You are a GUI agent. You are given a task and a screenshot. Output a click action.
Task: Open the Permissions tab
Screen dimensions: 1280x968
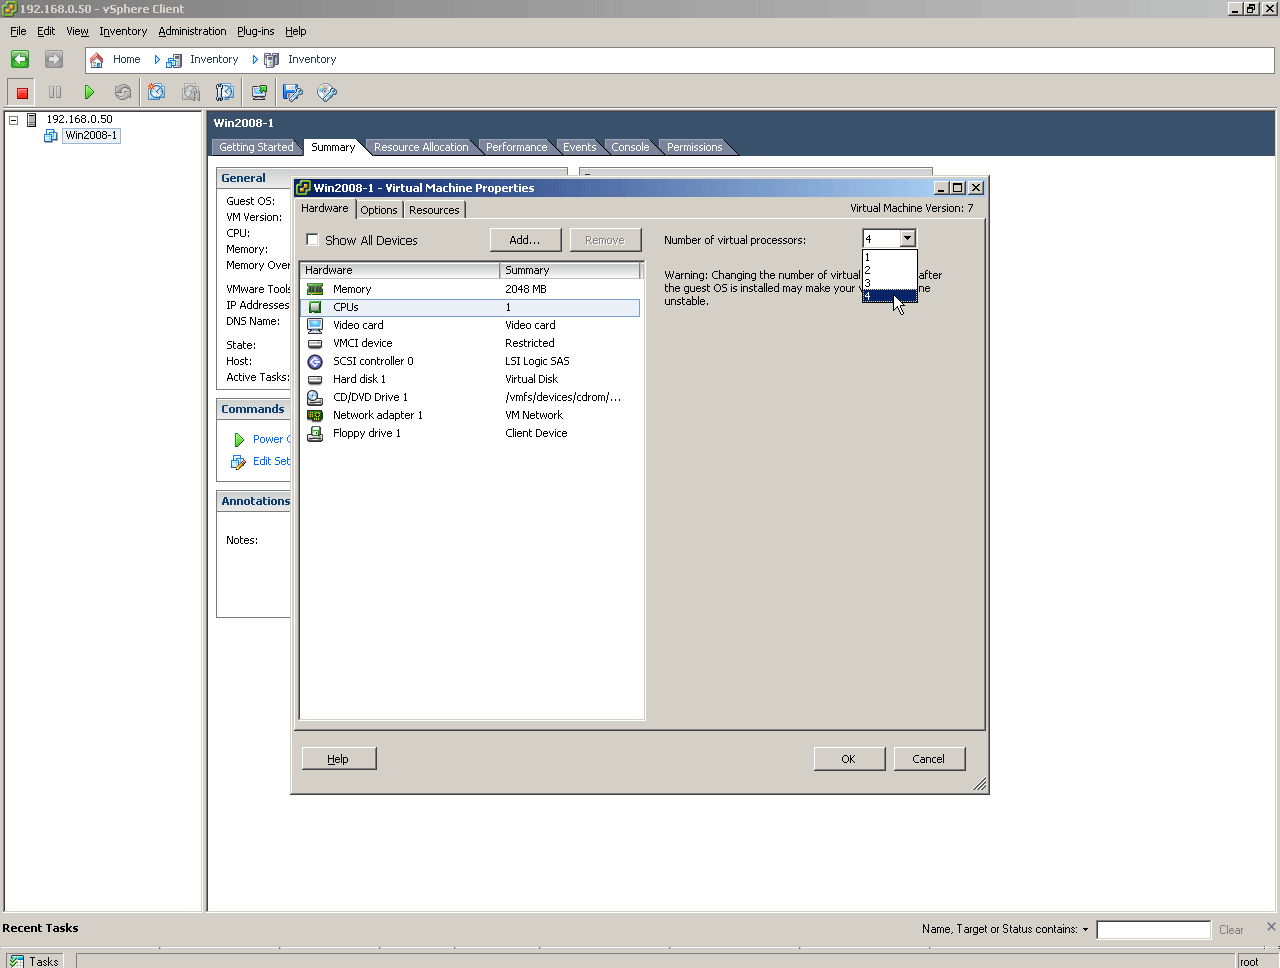(x=694, y=147)
